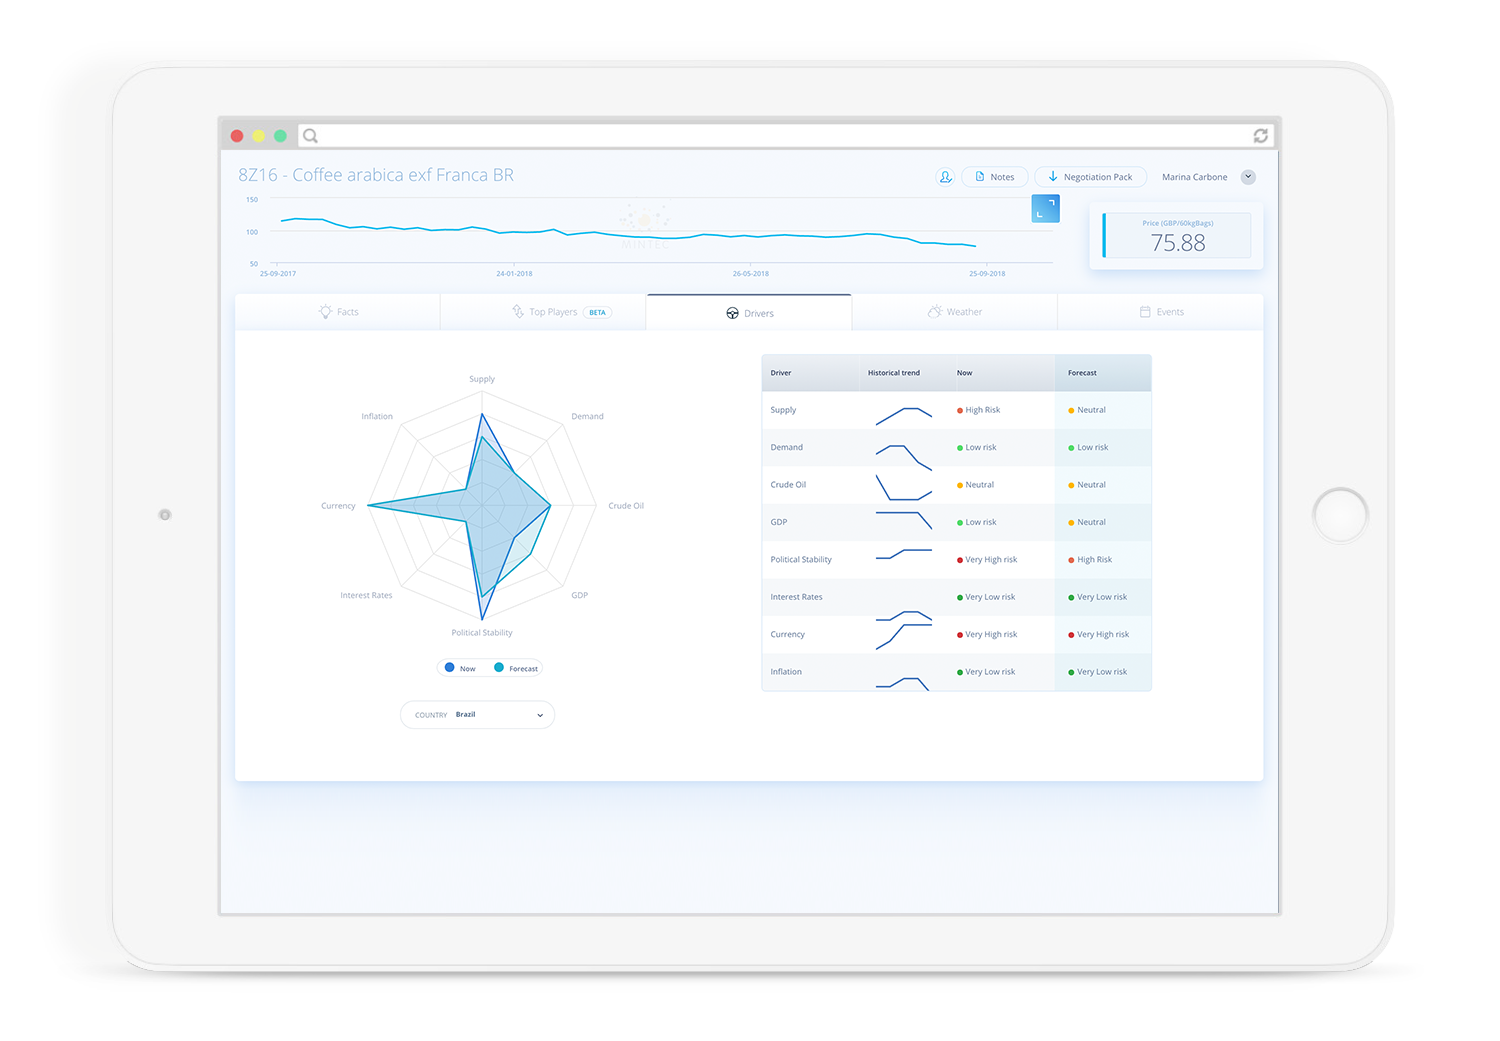Expand the Marina Carbone account chevron

(x=1248, y=177)
